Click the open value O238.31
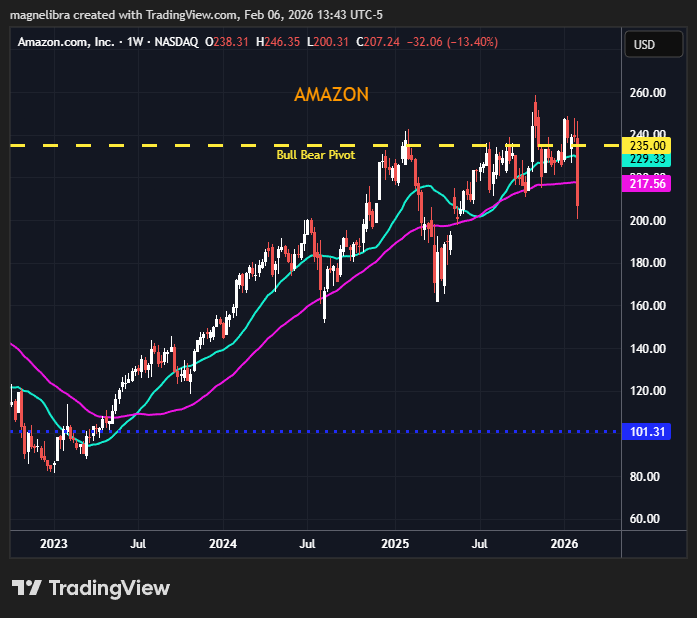The image size is (697, 618). click(x=227, y=42)
